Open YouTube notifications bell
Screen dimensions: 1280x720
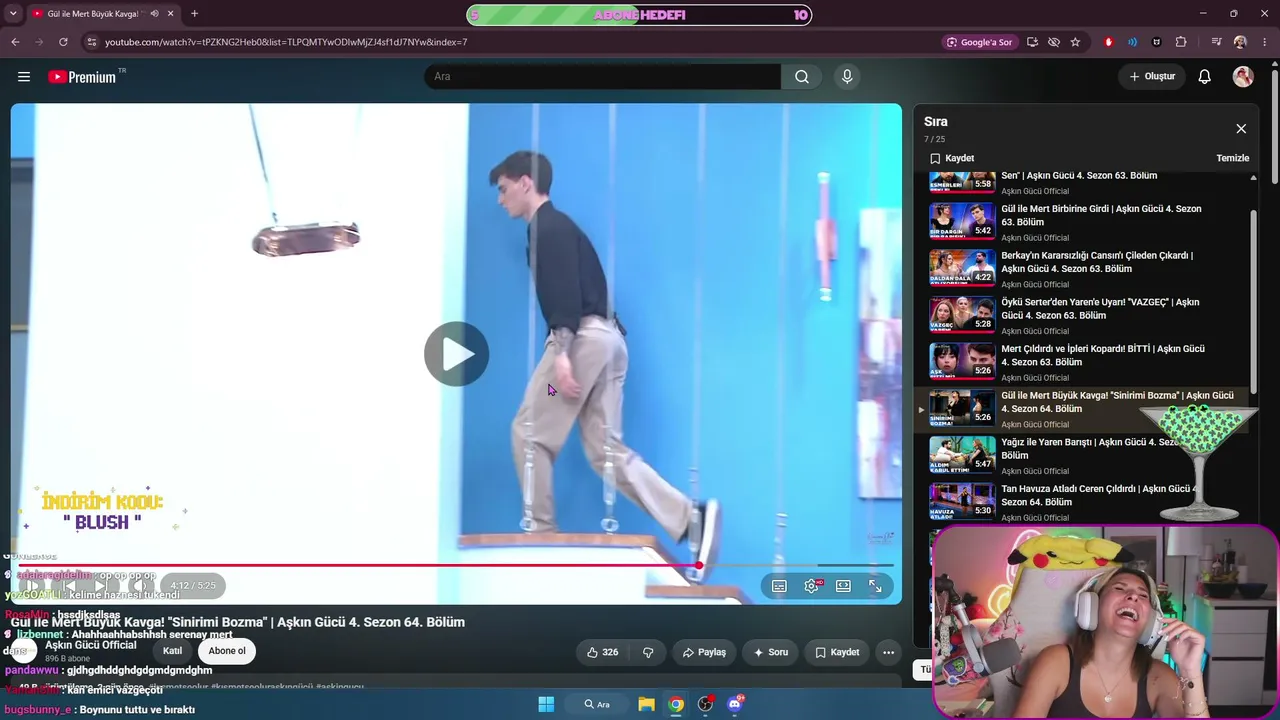[1205, 77]
